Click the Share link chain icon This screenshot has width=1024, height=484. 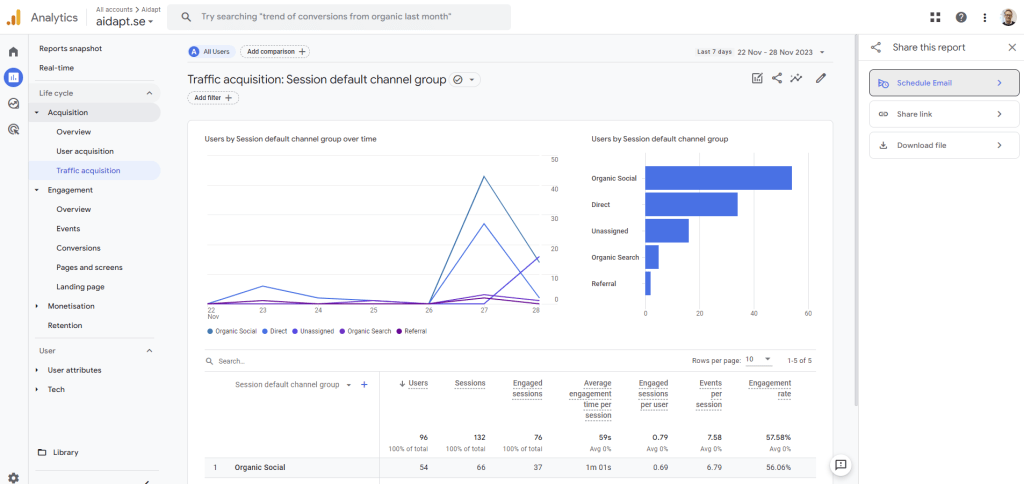click(x=883, y=114)
